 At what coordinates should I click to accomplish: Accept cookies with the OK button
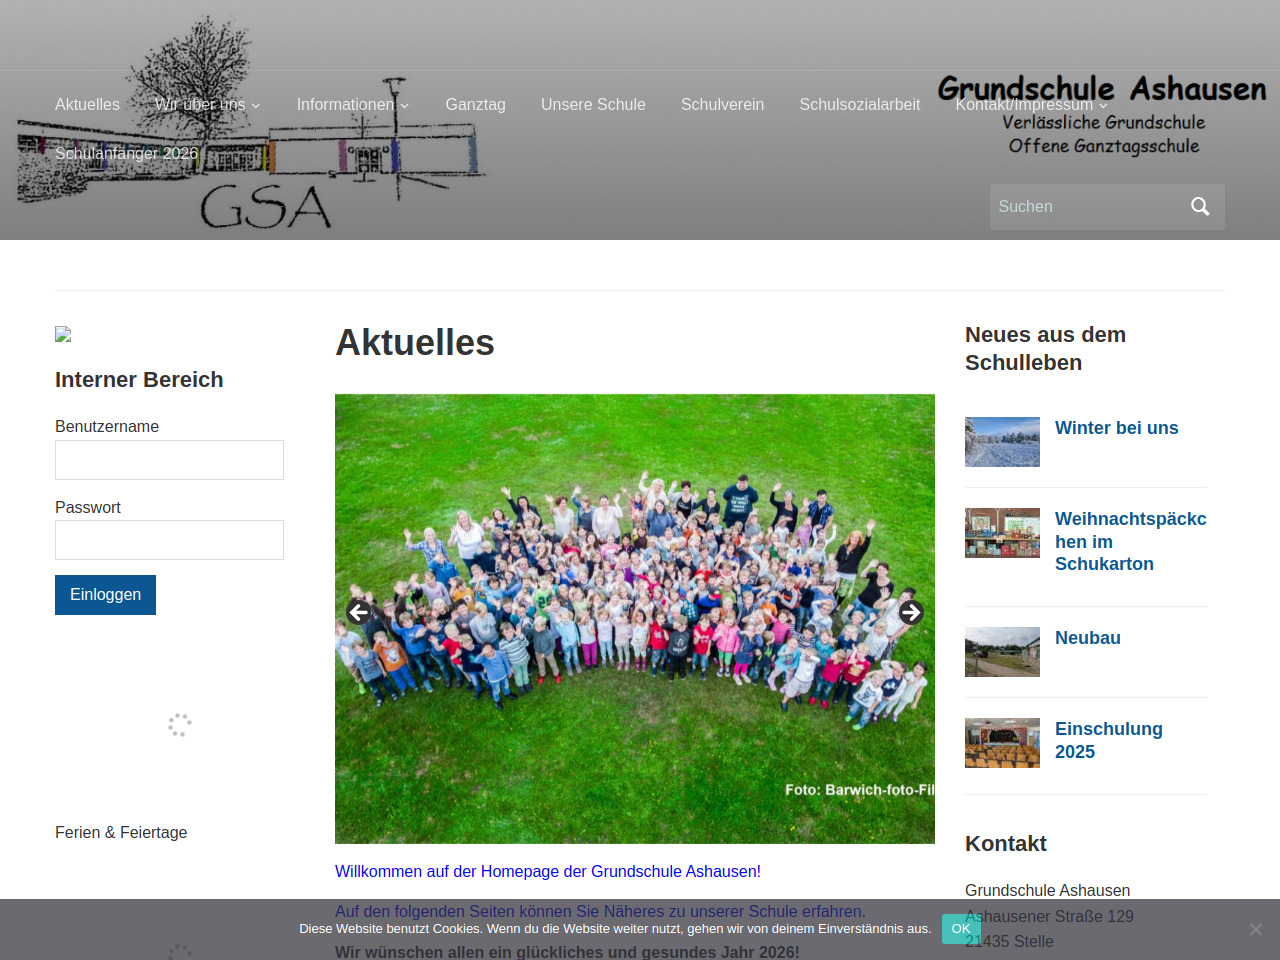[x=960, y=929]
